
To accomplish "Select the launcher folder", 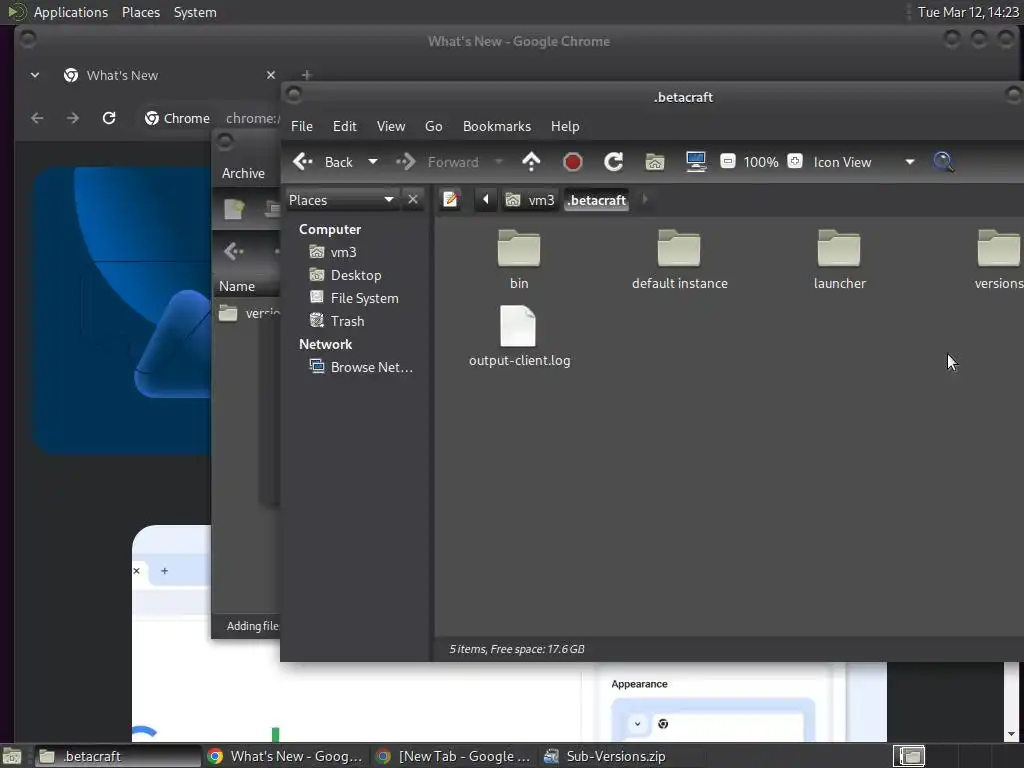I will (x=839, y=259).
